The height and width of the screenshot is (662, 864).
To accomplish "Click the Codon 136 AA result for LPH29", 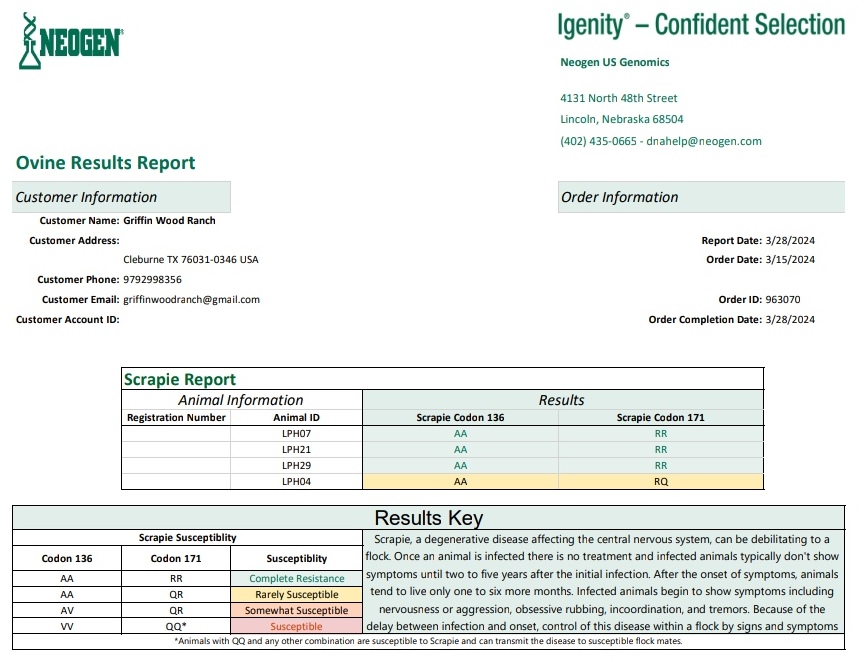I will pyautogui.click(x=461, y=466).
